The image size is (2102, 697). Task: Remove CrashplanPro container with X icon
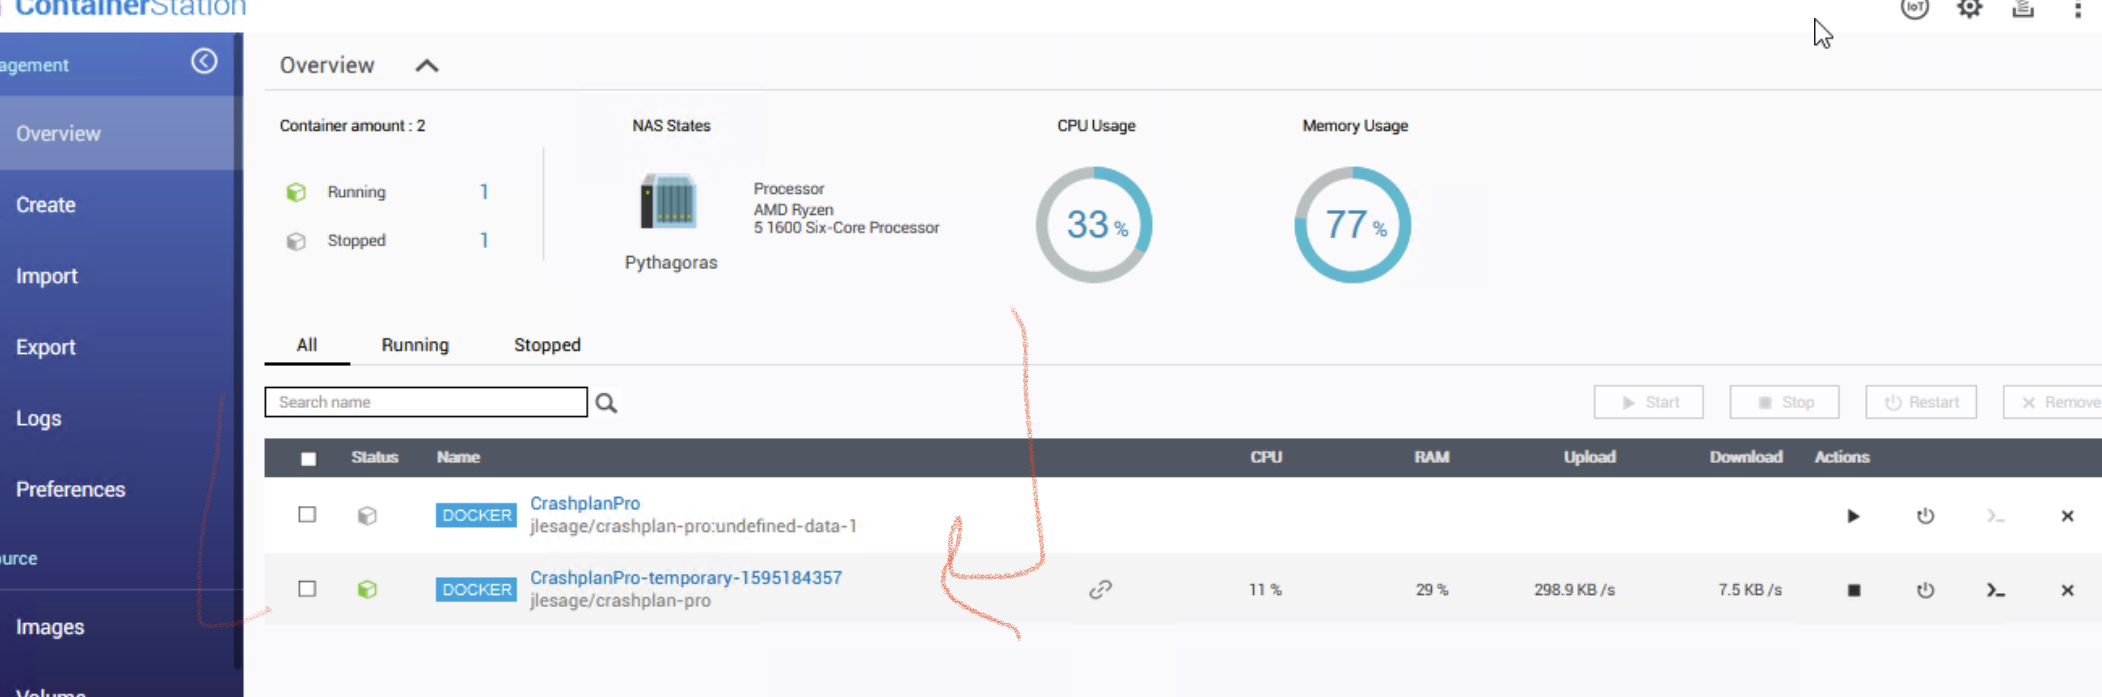click(2067, 516)
